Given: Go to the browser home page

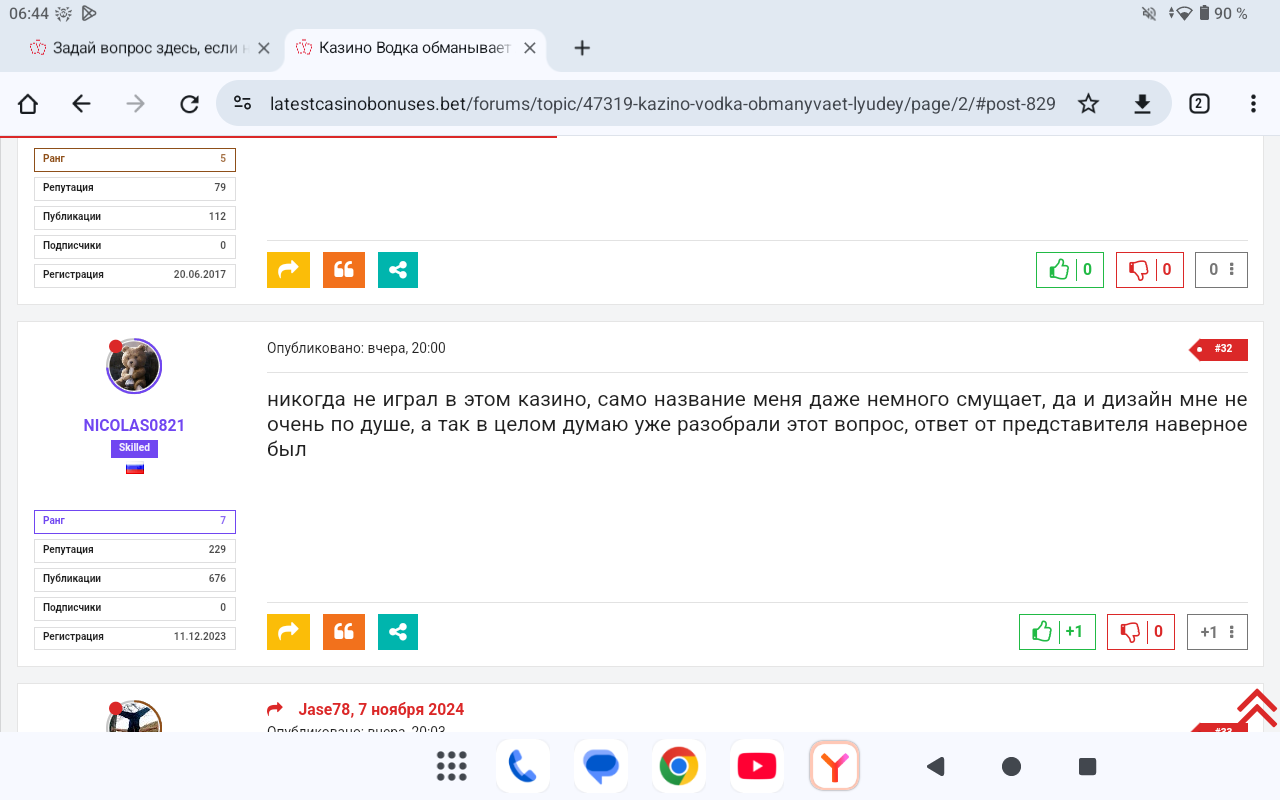Looking at the screenshot, I should pyautogui.click(x=28, y=104).
